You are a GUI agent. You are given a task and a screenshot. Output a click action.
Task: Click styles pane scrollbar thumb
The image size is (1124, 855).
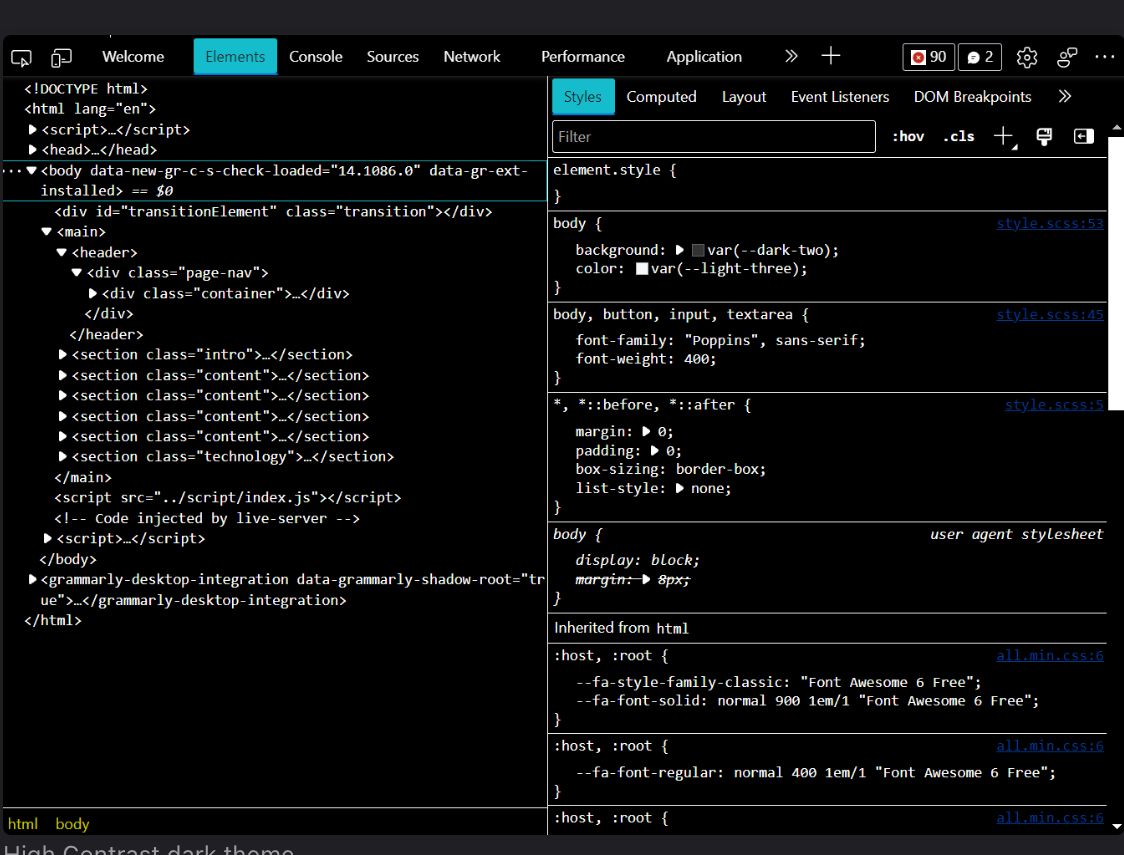click(1115, 272)
